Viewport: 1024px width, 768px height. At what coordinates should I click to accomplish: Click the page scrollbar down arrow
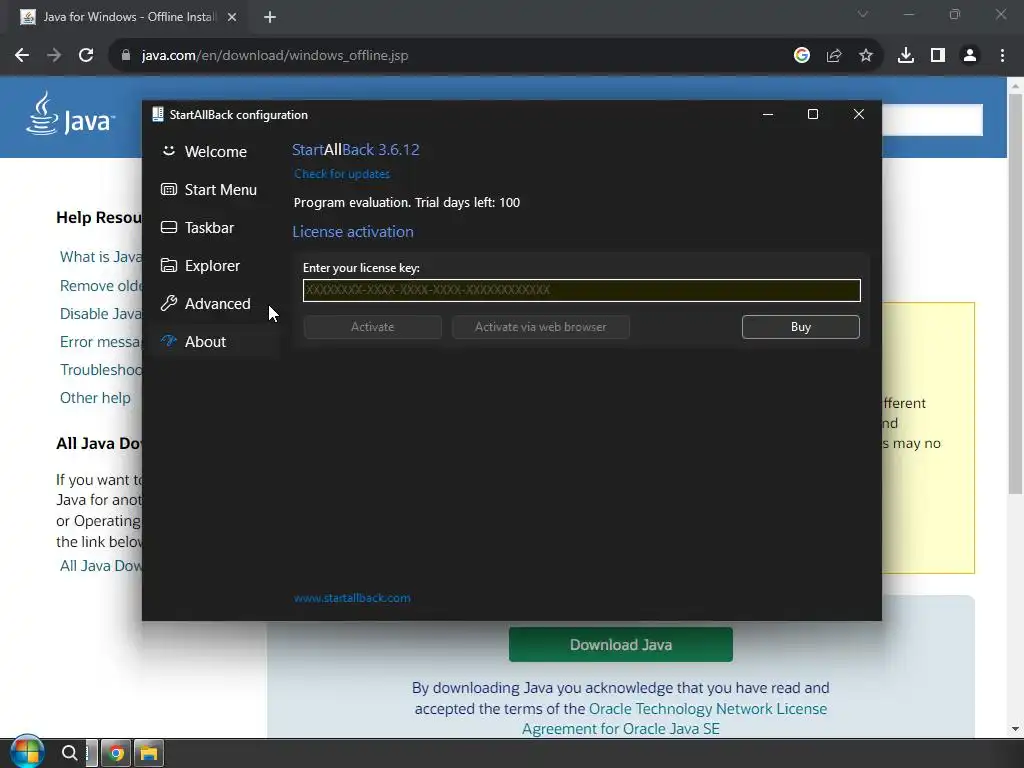click(x=1015, y=729)
